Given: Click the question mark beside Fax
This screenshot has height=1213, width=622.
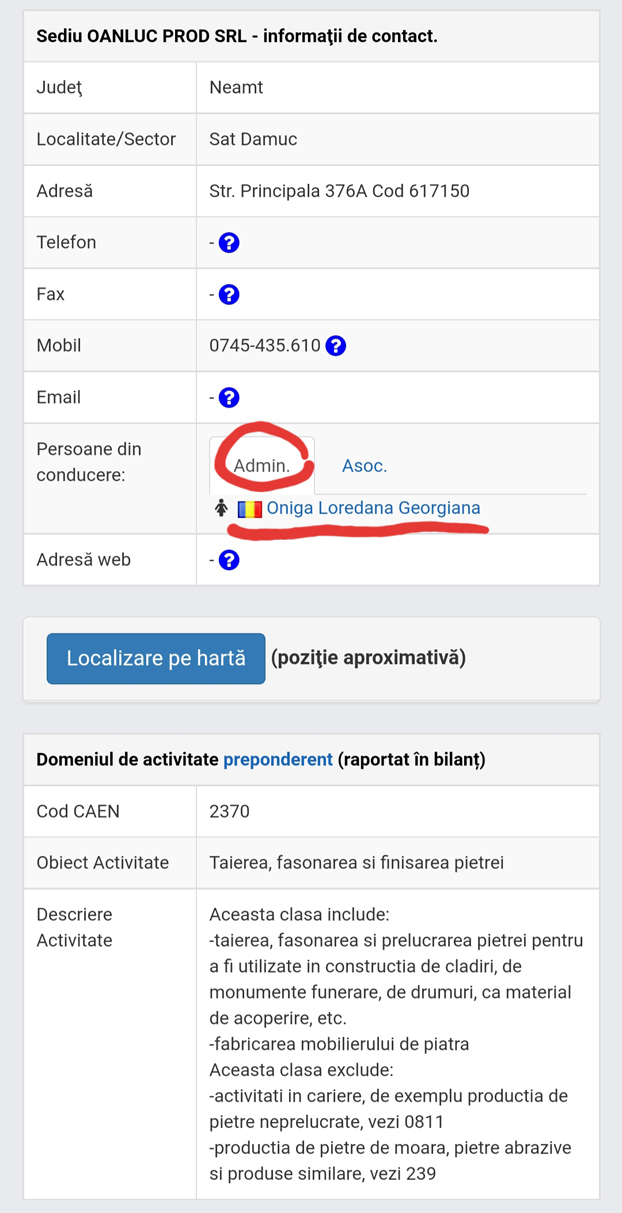Looking at the screenshot, I should 229,294.
